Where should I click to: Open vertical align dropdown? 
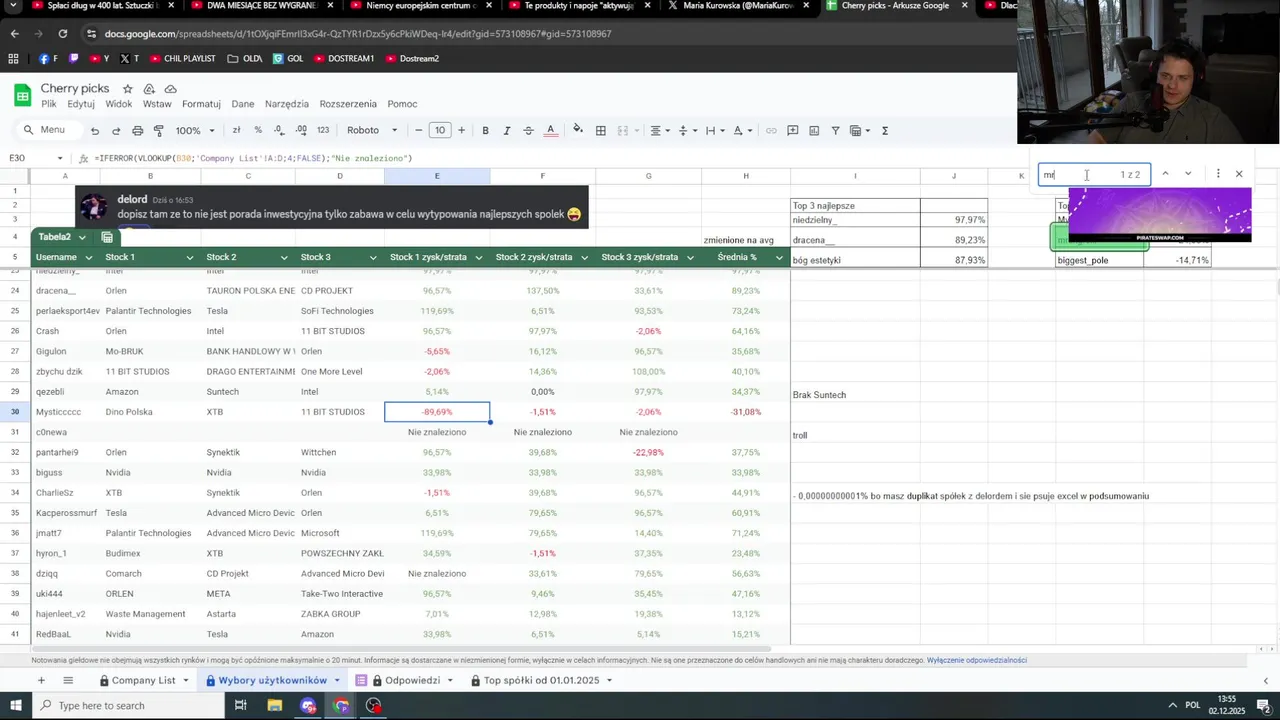pos(687,130)
